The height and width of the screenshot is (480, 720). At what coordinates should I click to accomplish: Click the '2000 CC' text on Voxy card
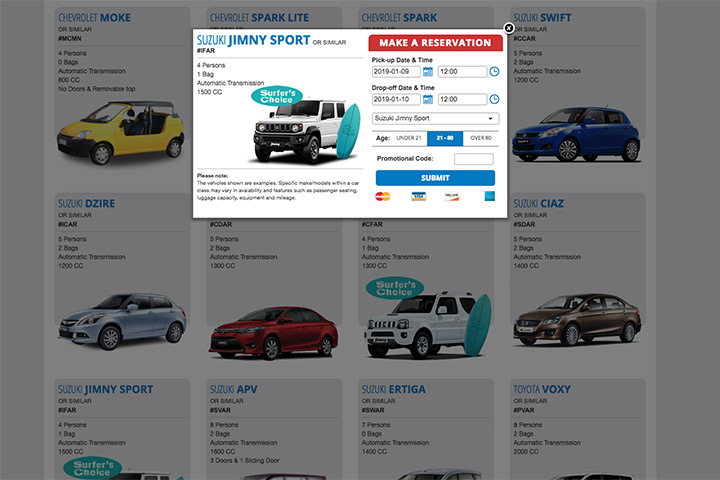point(526,452)
